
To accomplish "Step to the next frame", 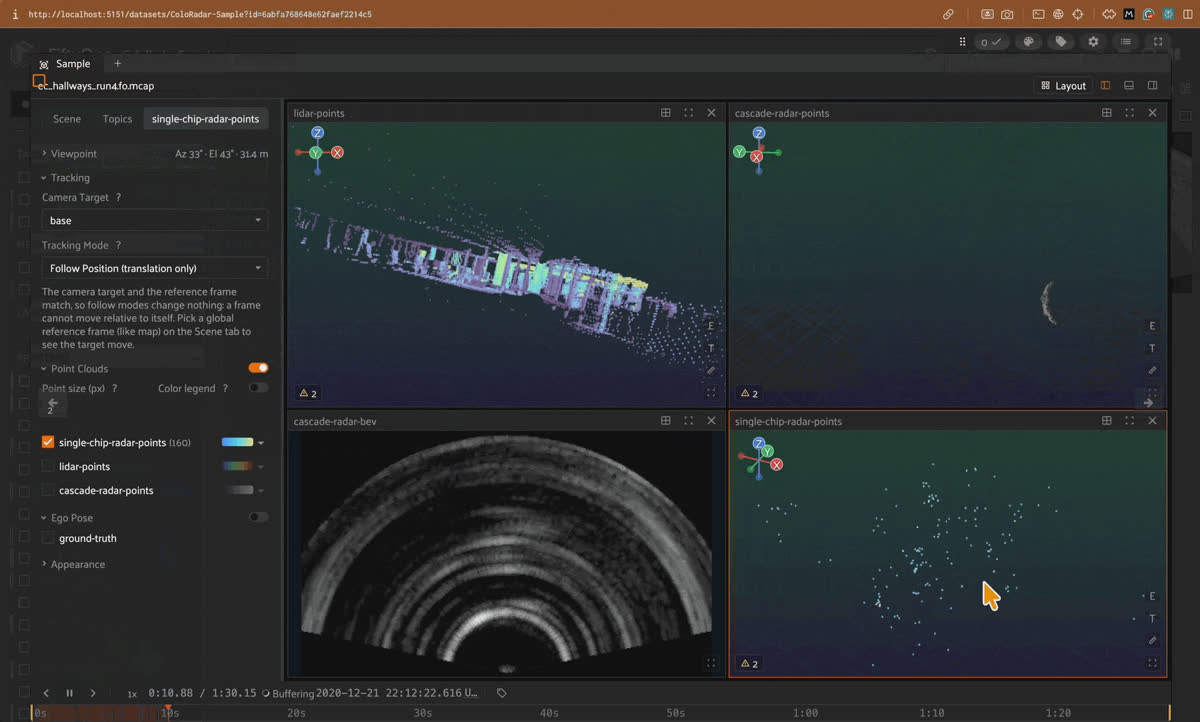I will [x=93, y=693].
